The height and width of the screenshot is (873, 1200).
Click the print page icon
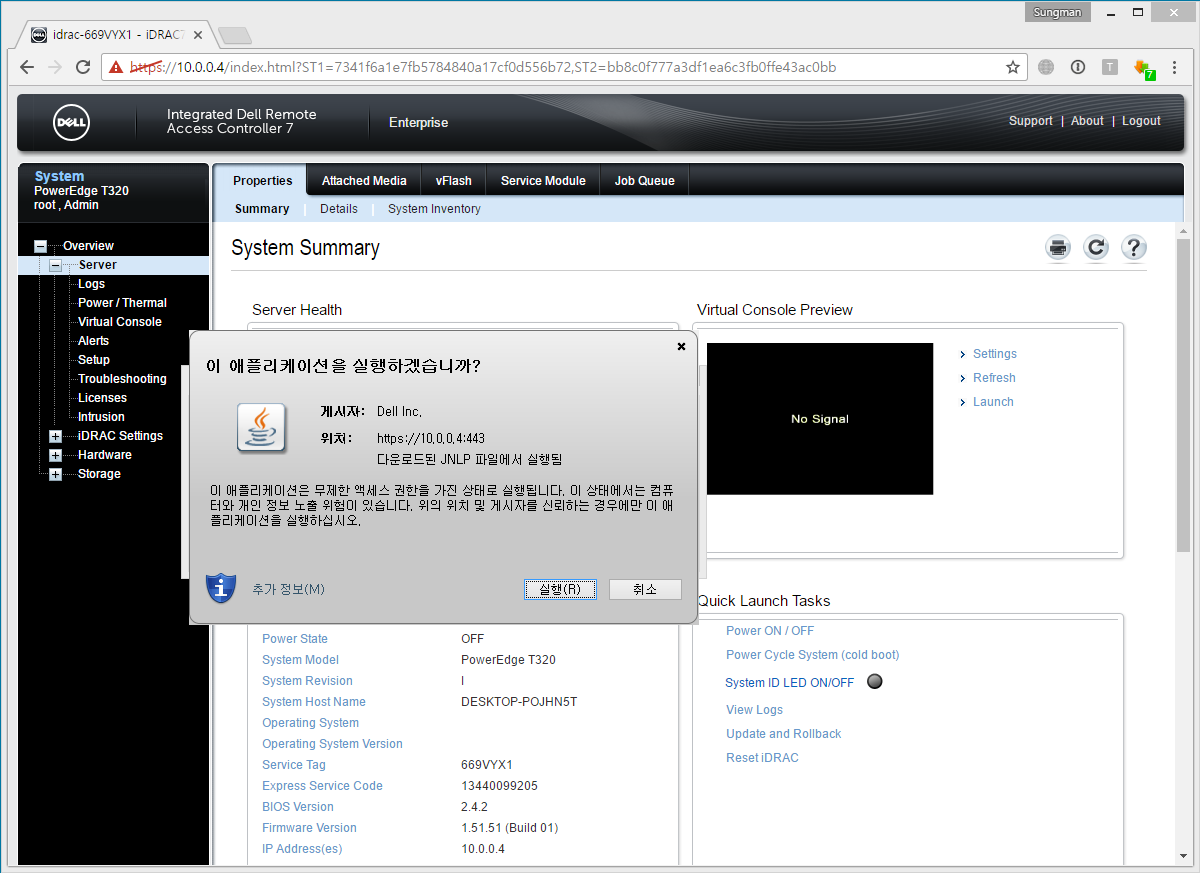pos(1058,248)
